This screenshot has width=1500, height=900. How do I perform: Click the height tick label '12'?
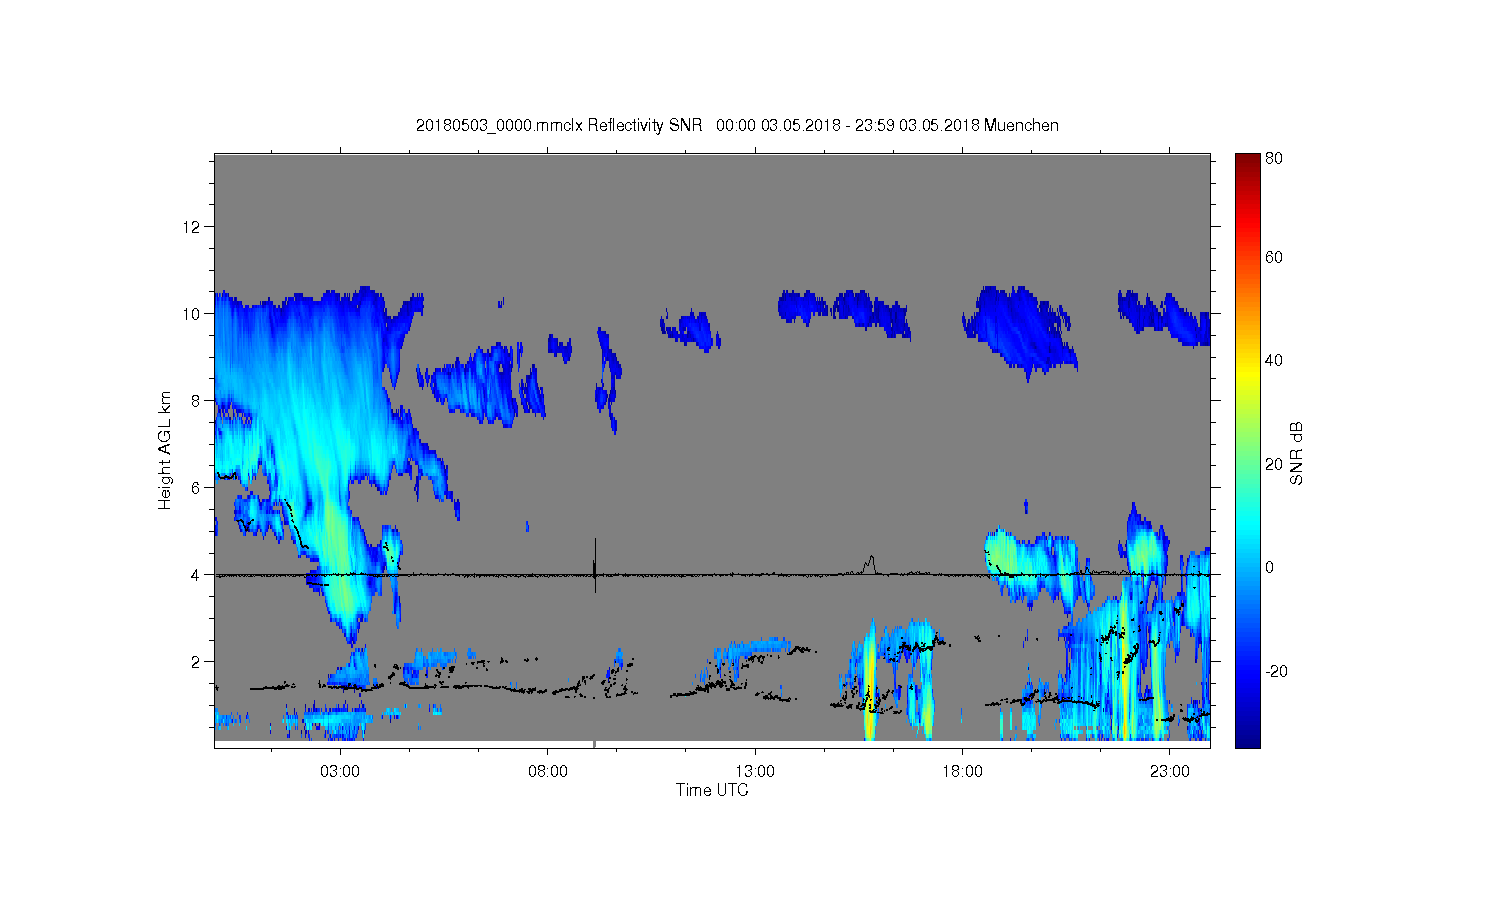[x=190, y=227]
